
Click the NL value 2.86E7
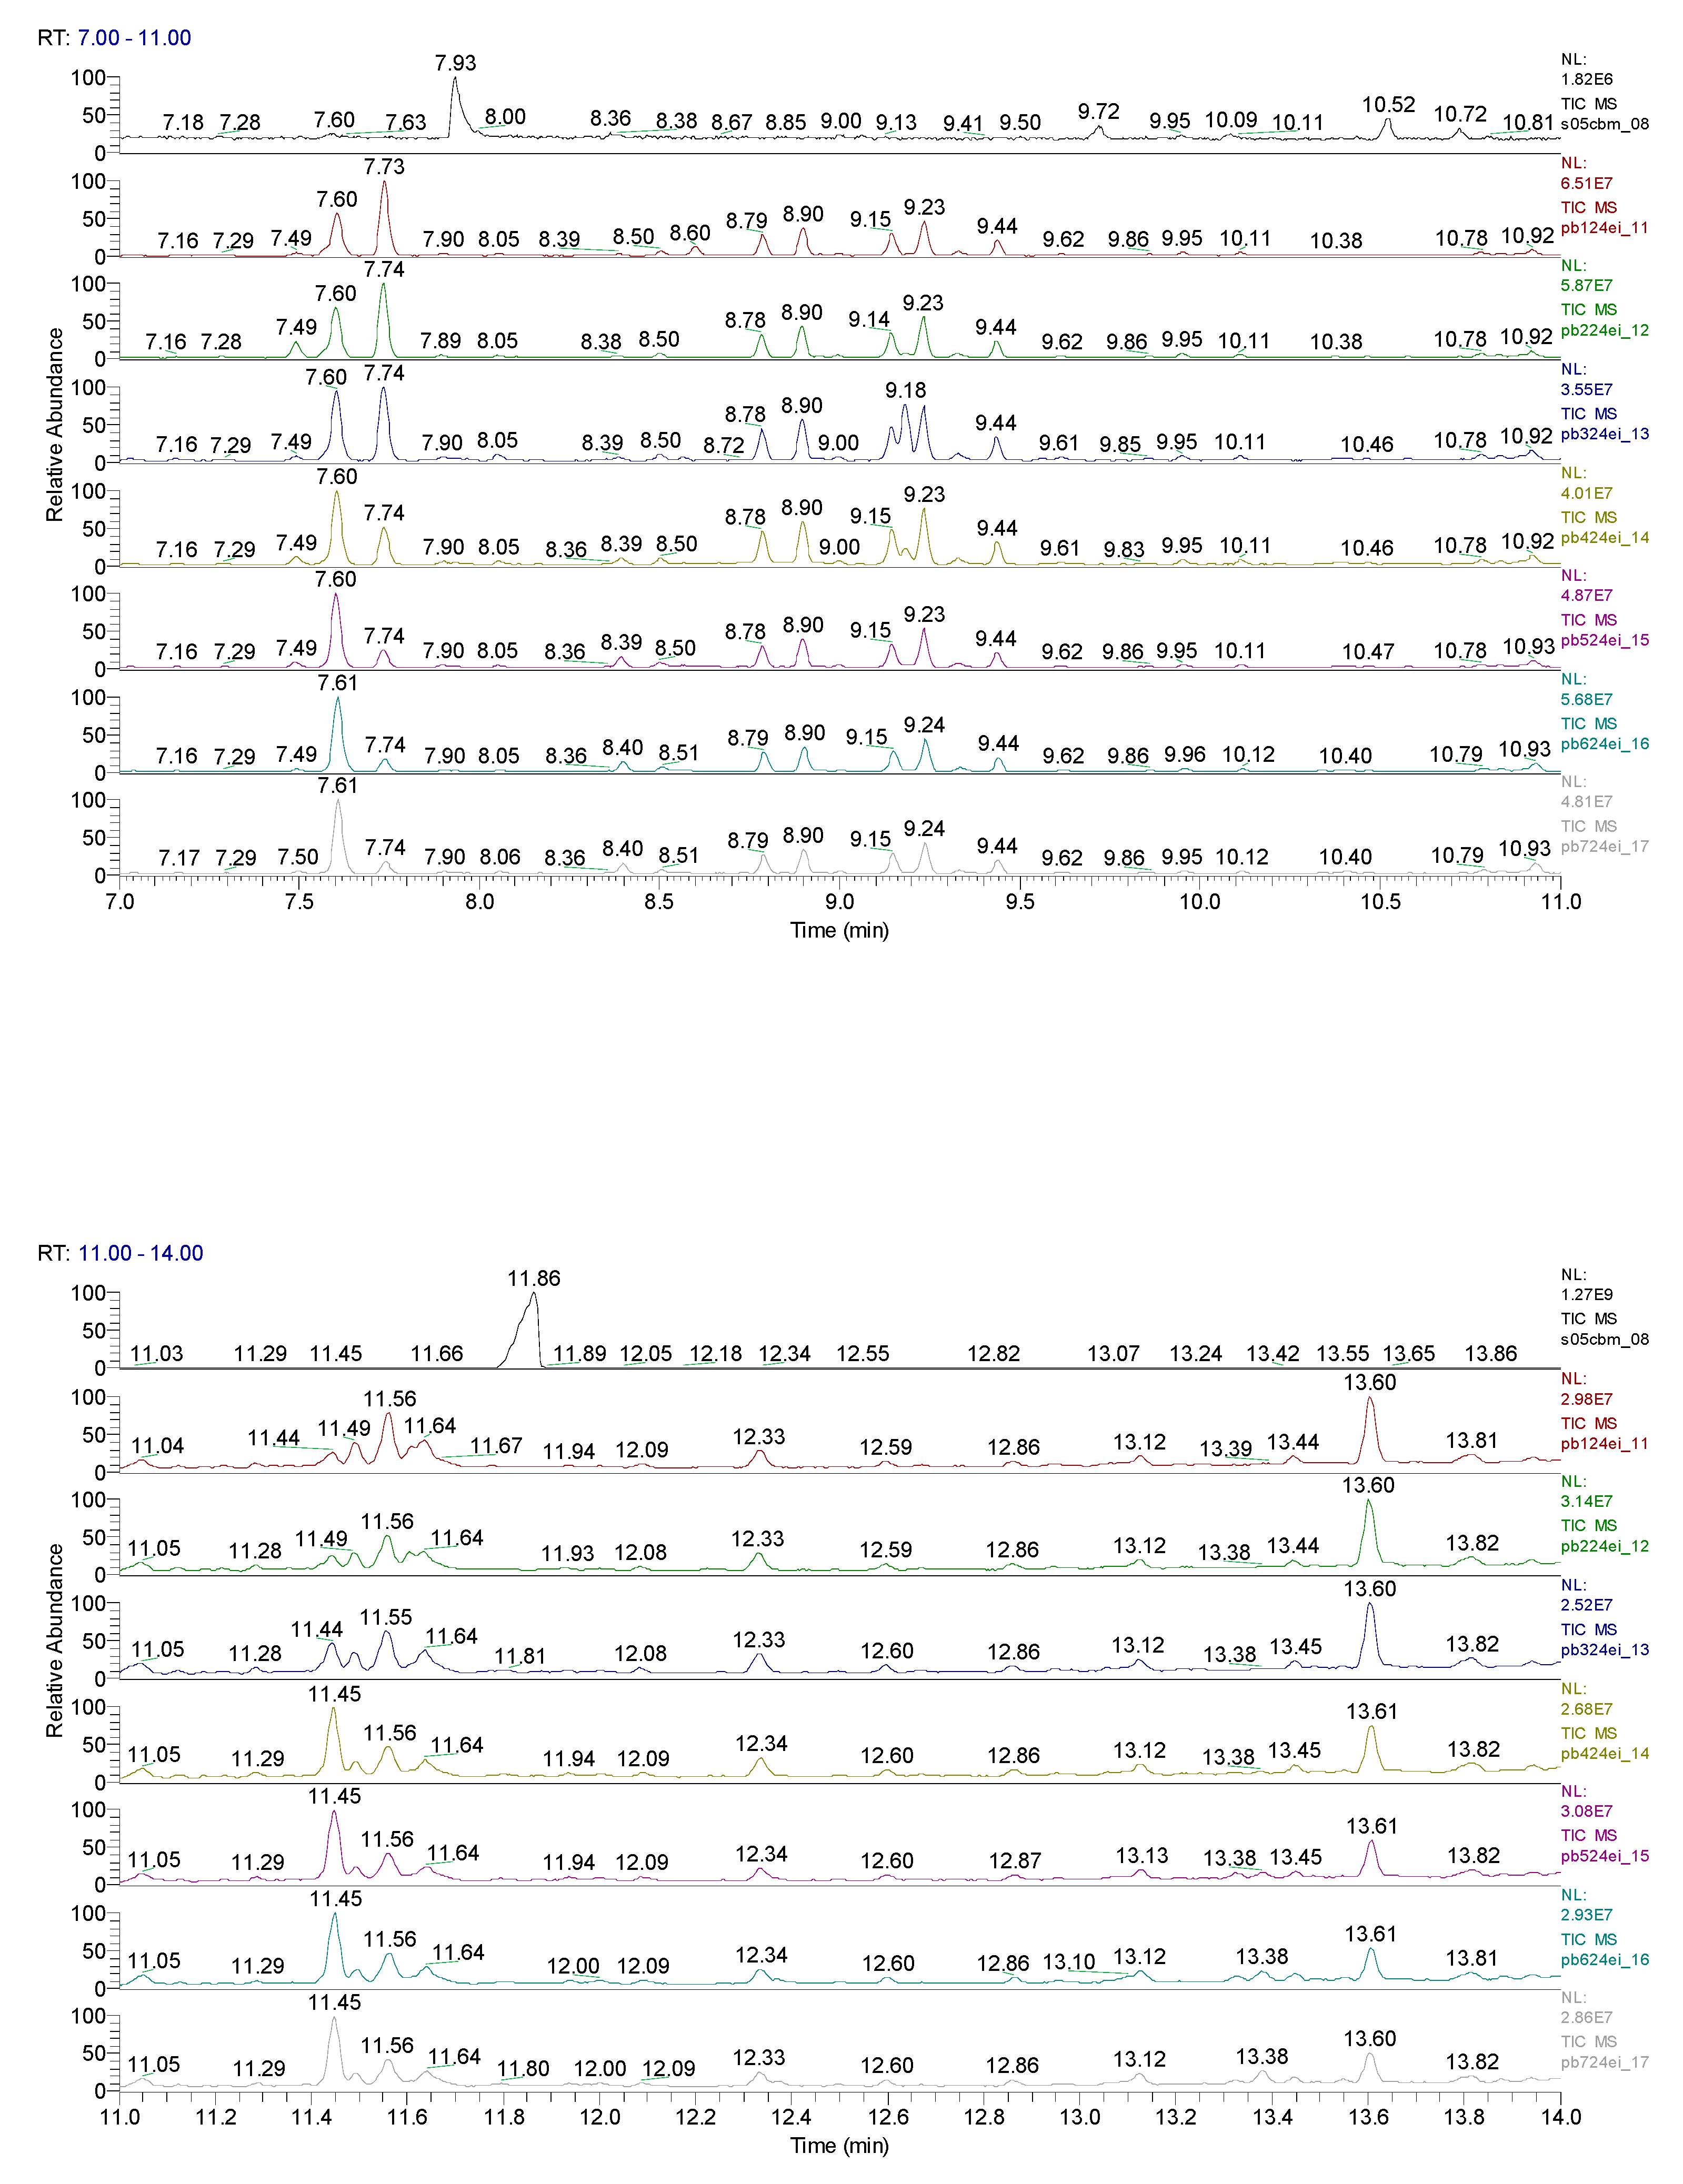point(1587,2017)
